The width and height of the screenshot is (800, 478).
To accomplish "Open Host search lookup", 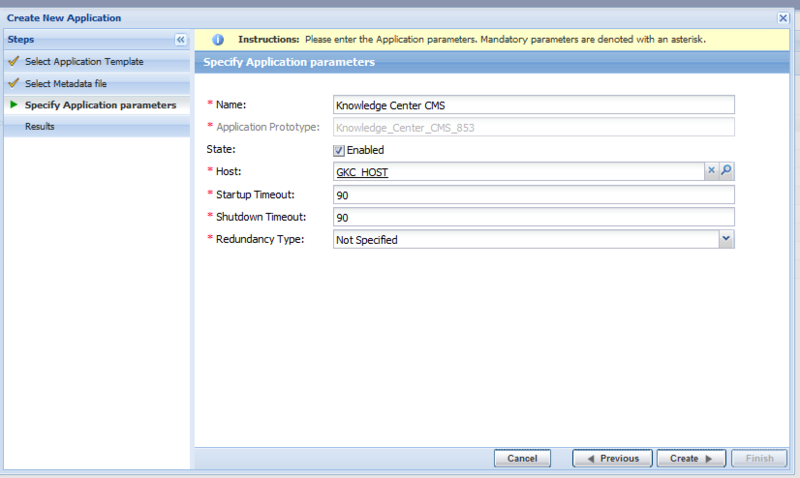I will pyautogui.click(x=726, y=170).
